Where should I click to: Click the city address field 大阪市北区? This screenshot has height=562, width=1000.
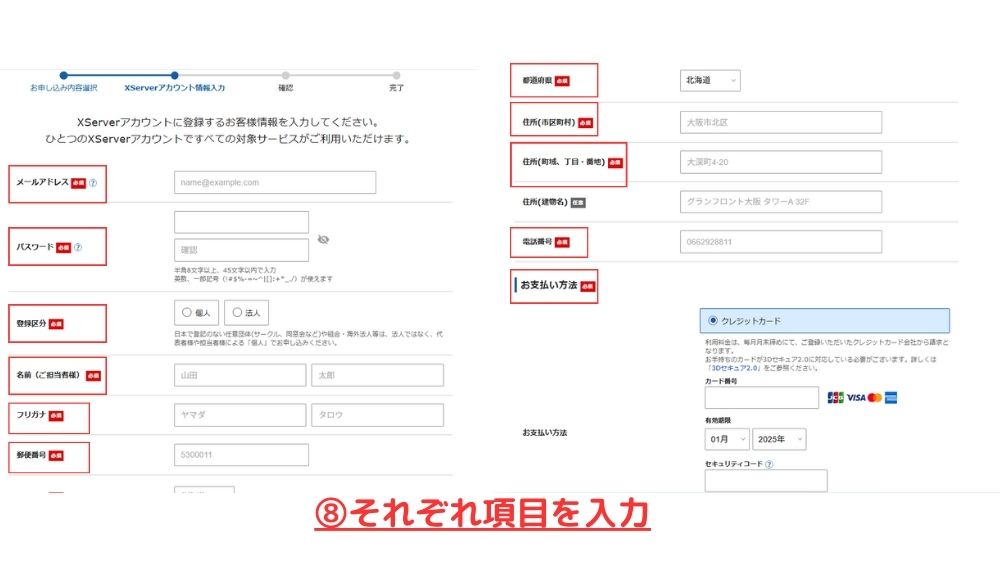click(781, 122)
